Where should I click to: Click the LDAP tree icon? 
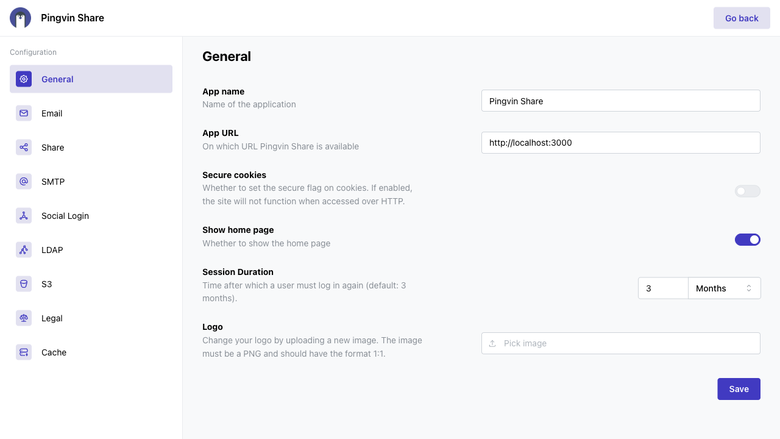click(x=23, y=250)
